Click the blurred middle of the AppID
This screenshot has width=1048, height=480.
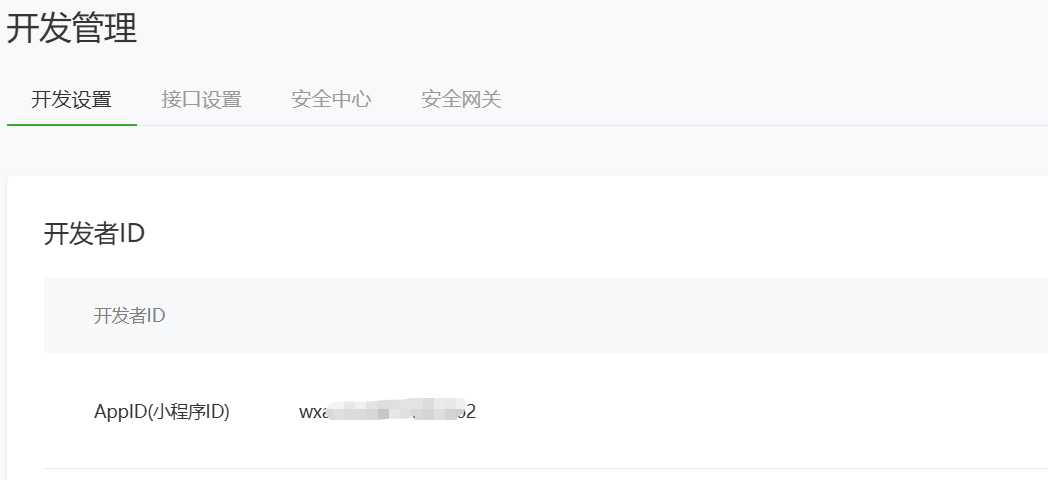click(394, 409)
